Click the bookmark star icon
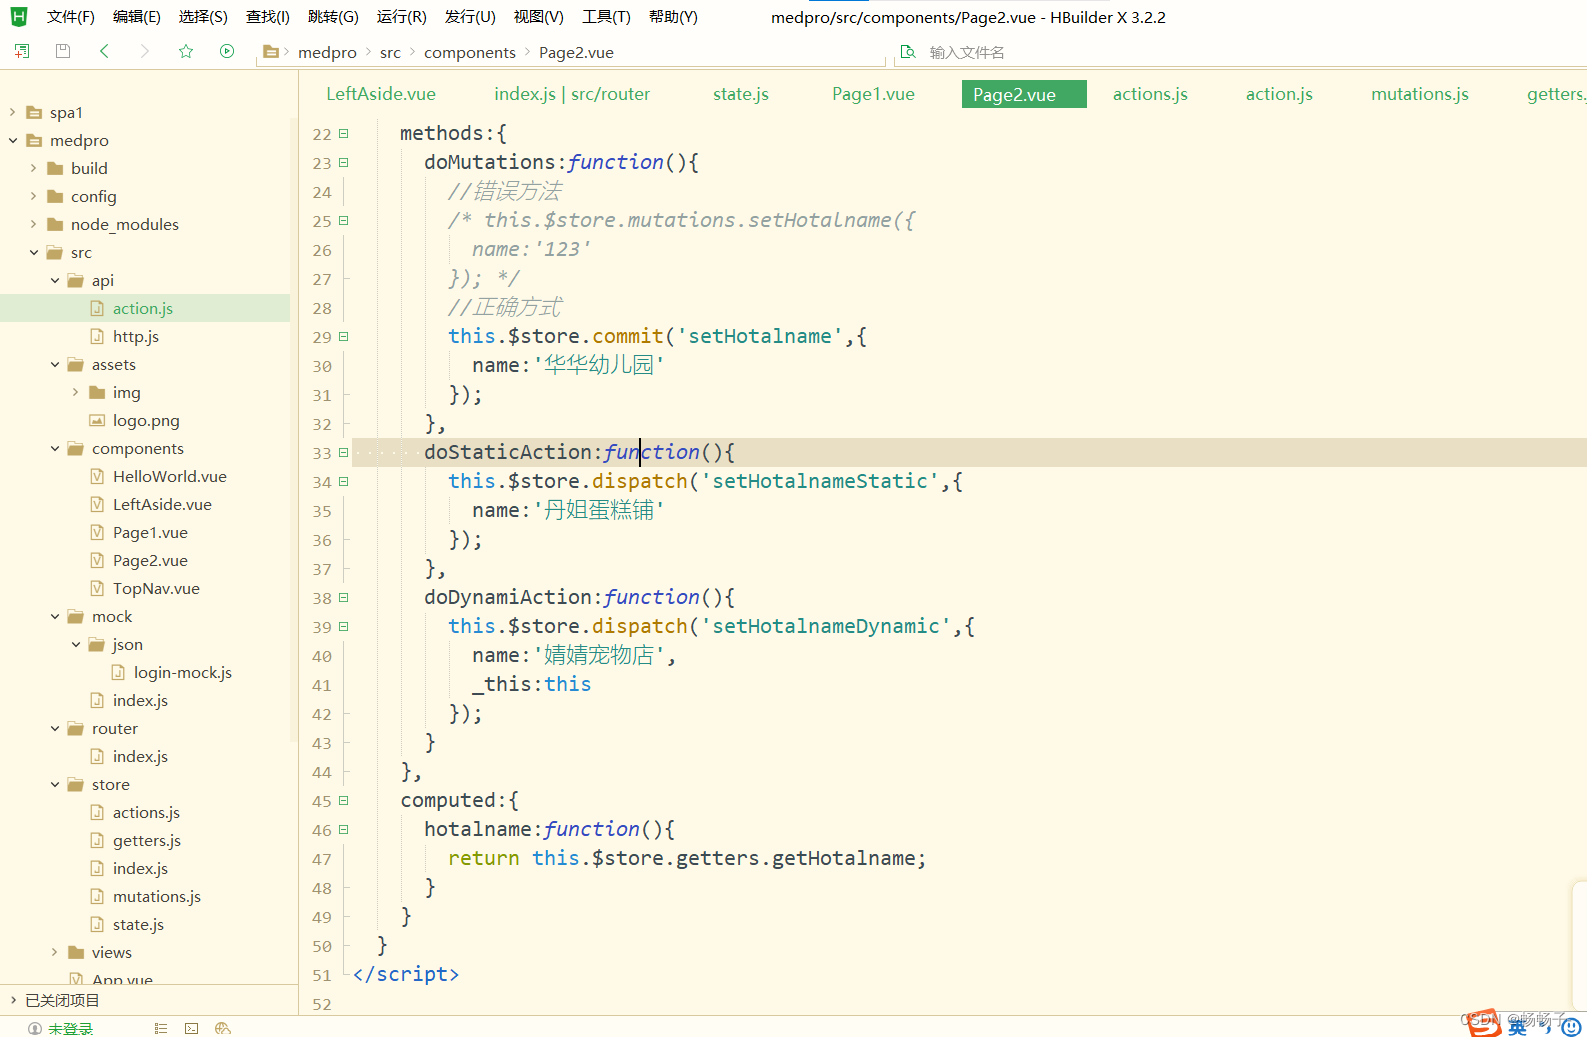This screenshot has width=1587, height=1037. pyautogui.click(x=186, y=51)
